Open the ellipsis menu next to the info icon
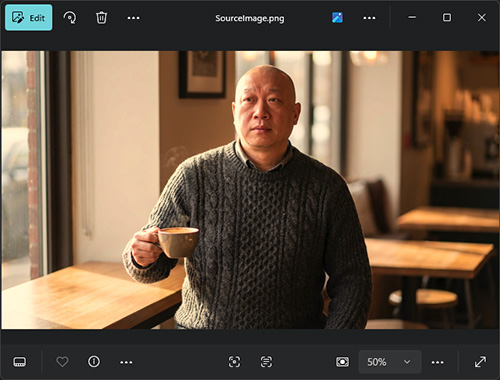500x380 pixels. pos(126,362)
